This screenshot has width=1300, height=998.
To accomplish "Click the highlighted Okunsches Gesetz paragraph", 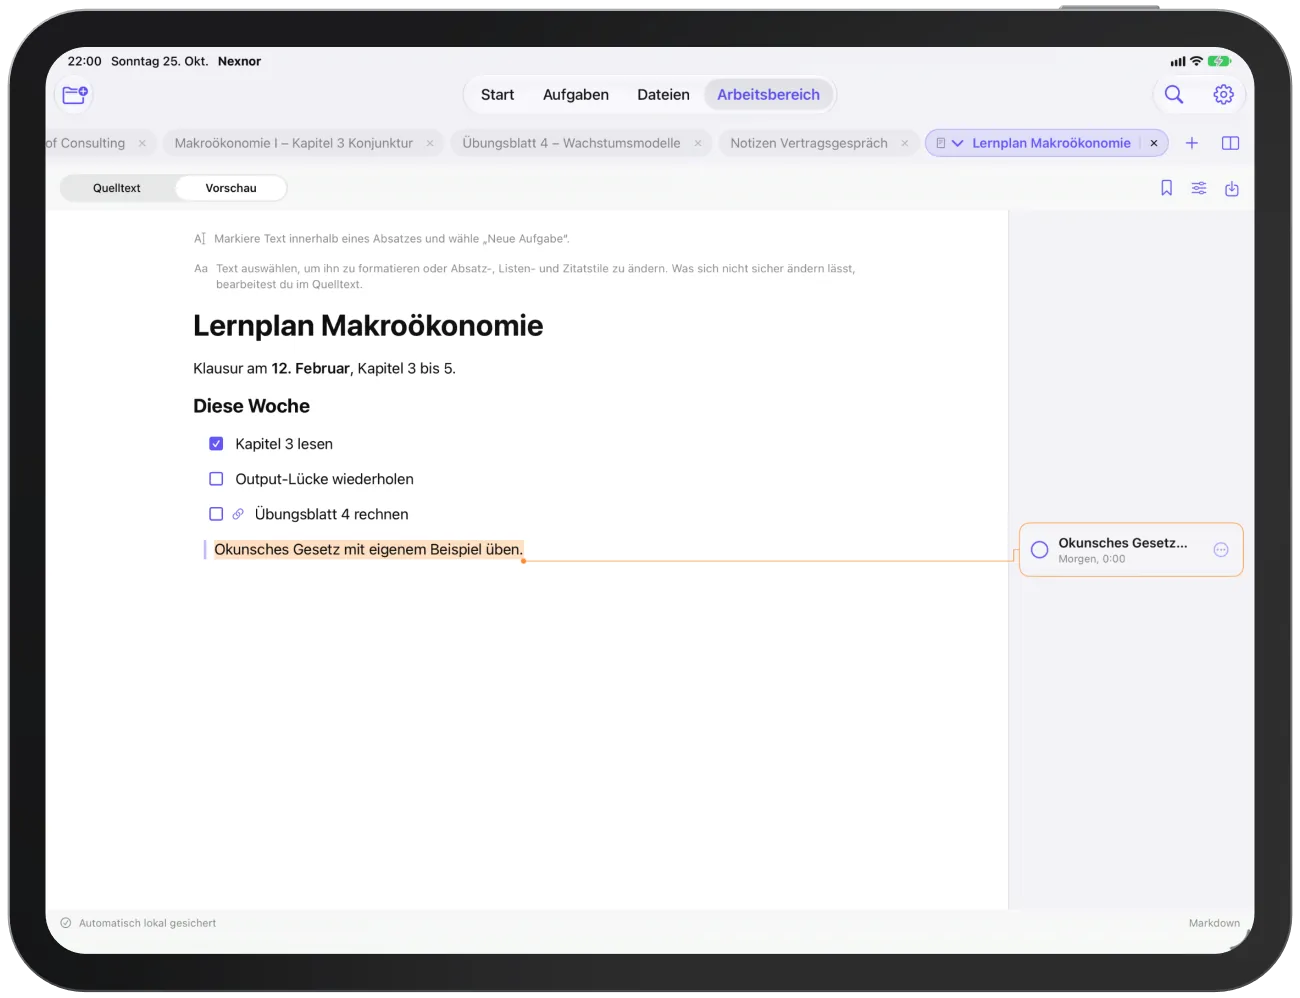I will tap(368, 549).
